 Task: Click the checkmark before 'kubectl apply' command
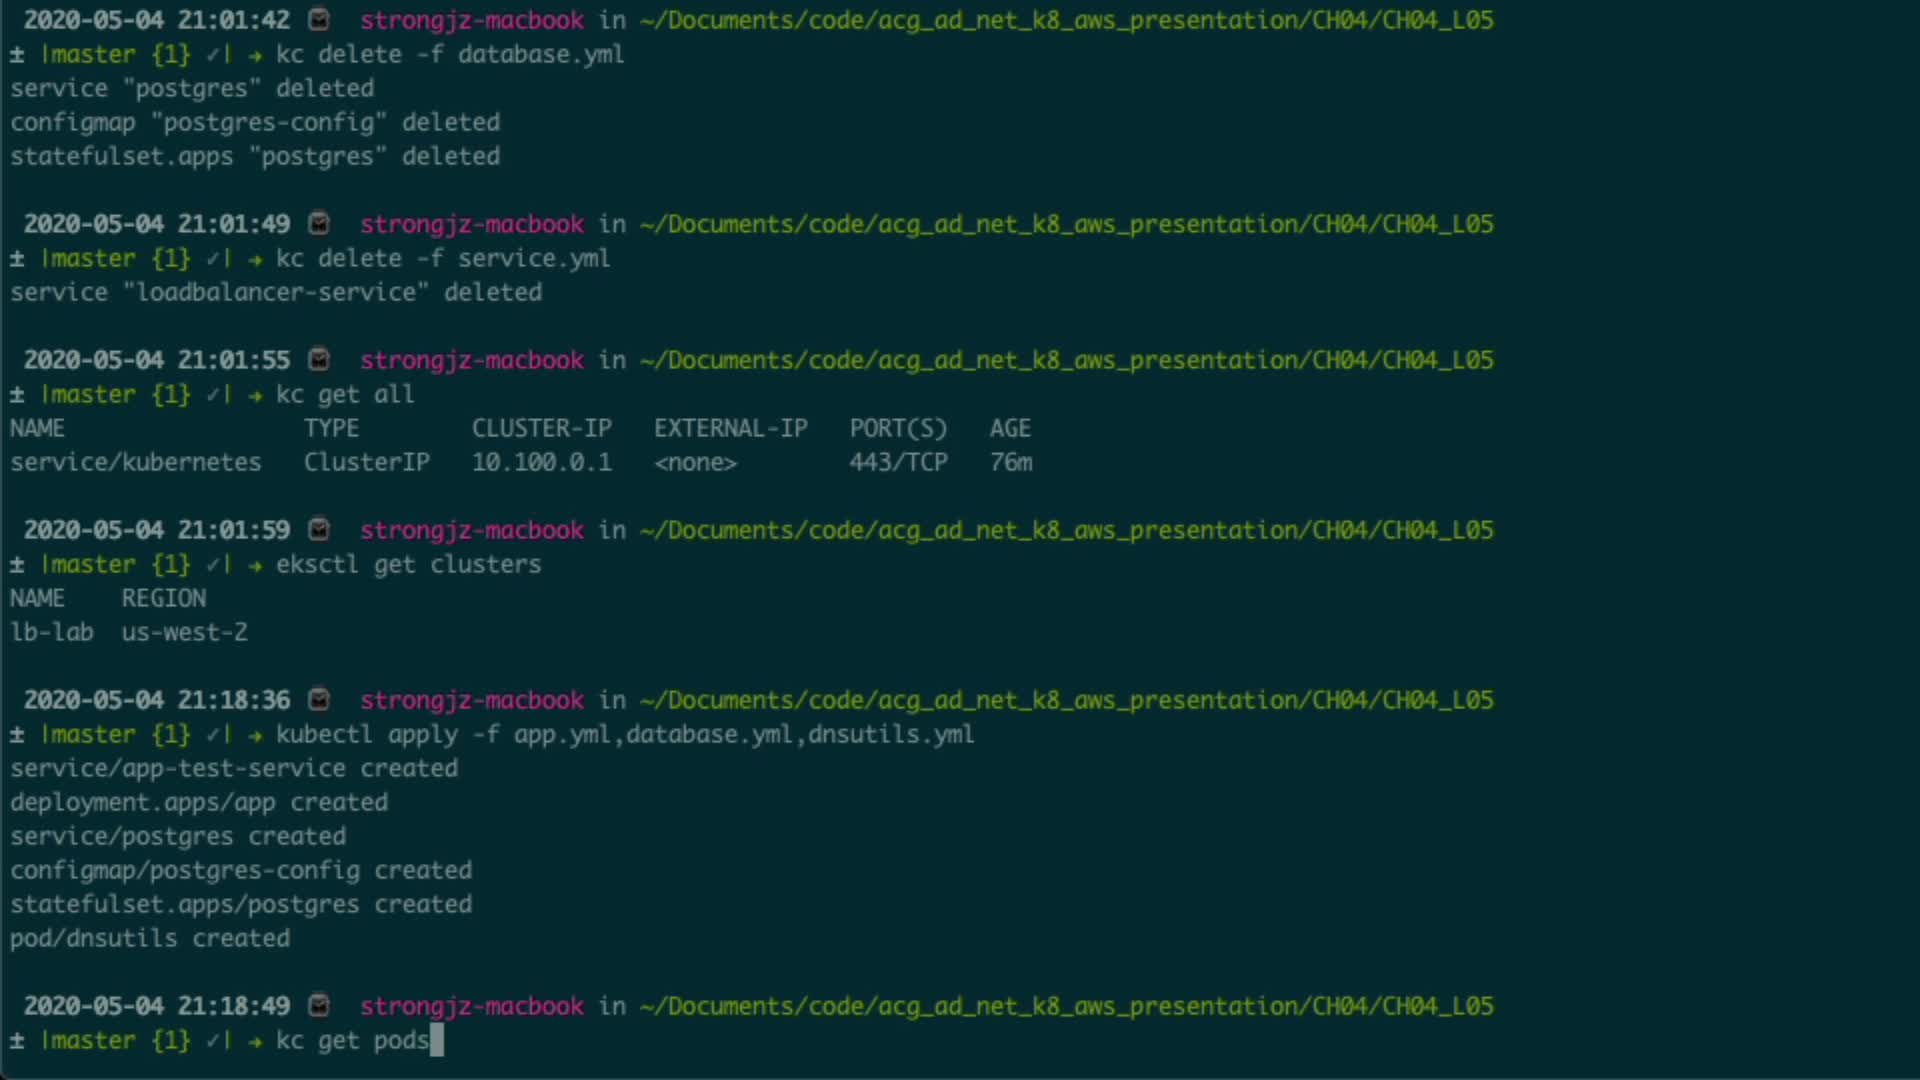point(213,735)
